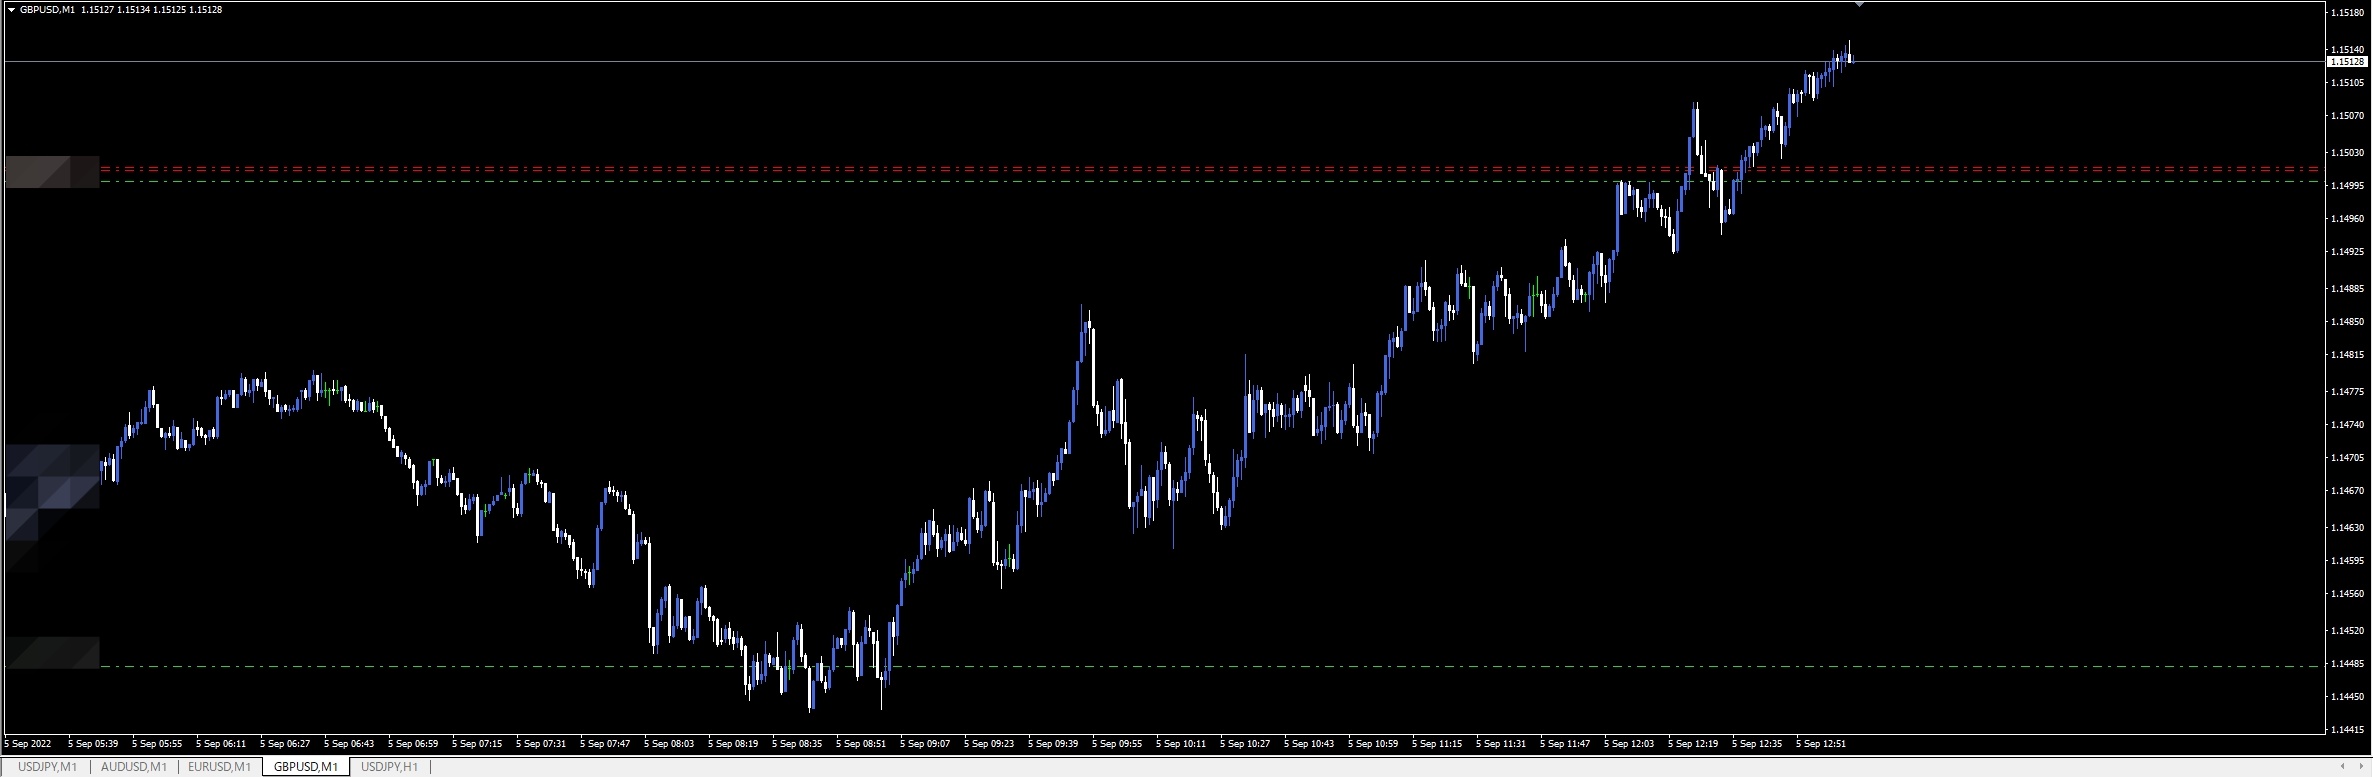2373x777 pixels.
Task: Click the 1.15180 label on the price scale
Action: pyautogui.click(x=2346, y=13)
